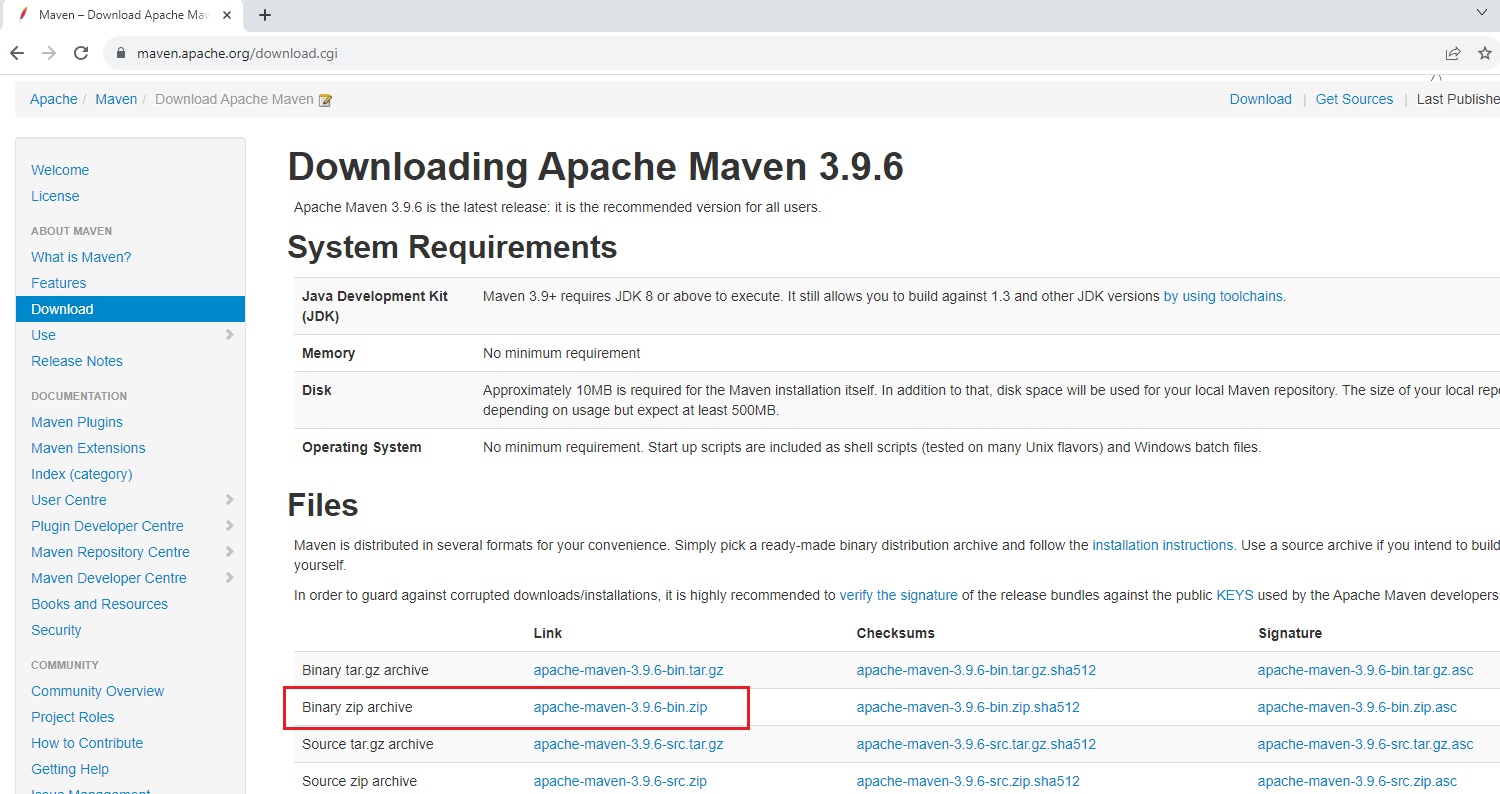Open Project Roles link
The height and width of the screenshot is (794, 1500).
(72, 717)
